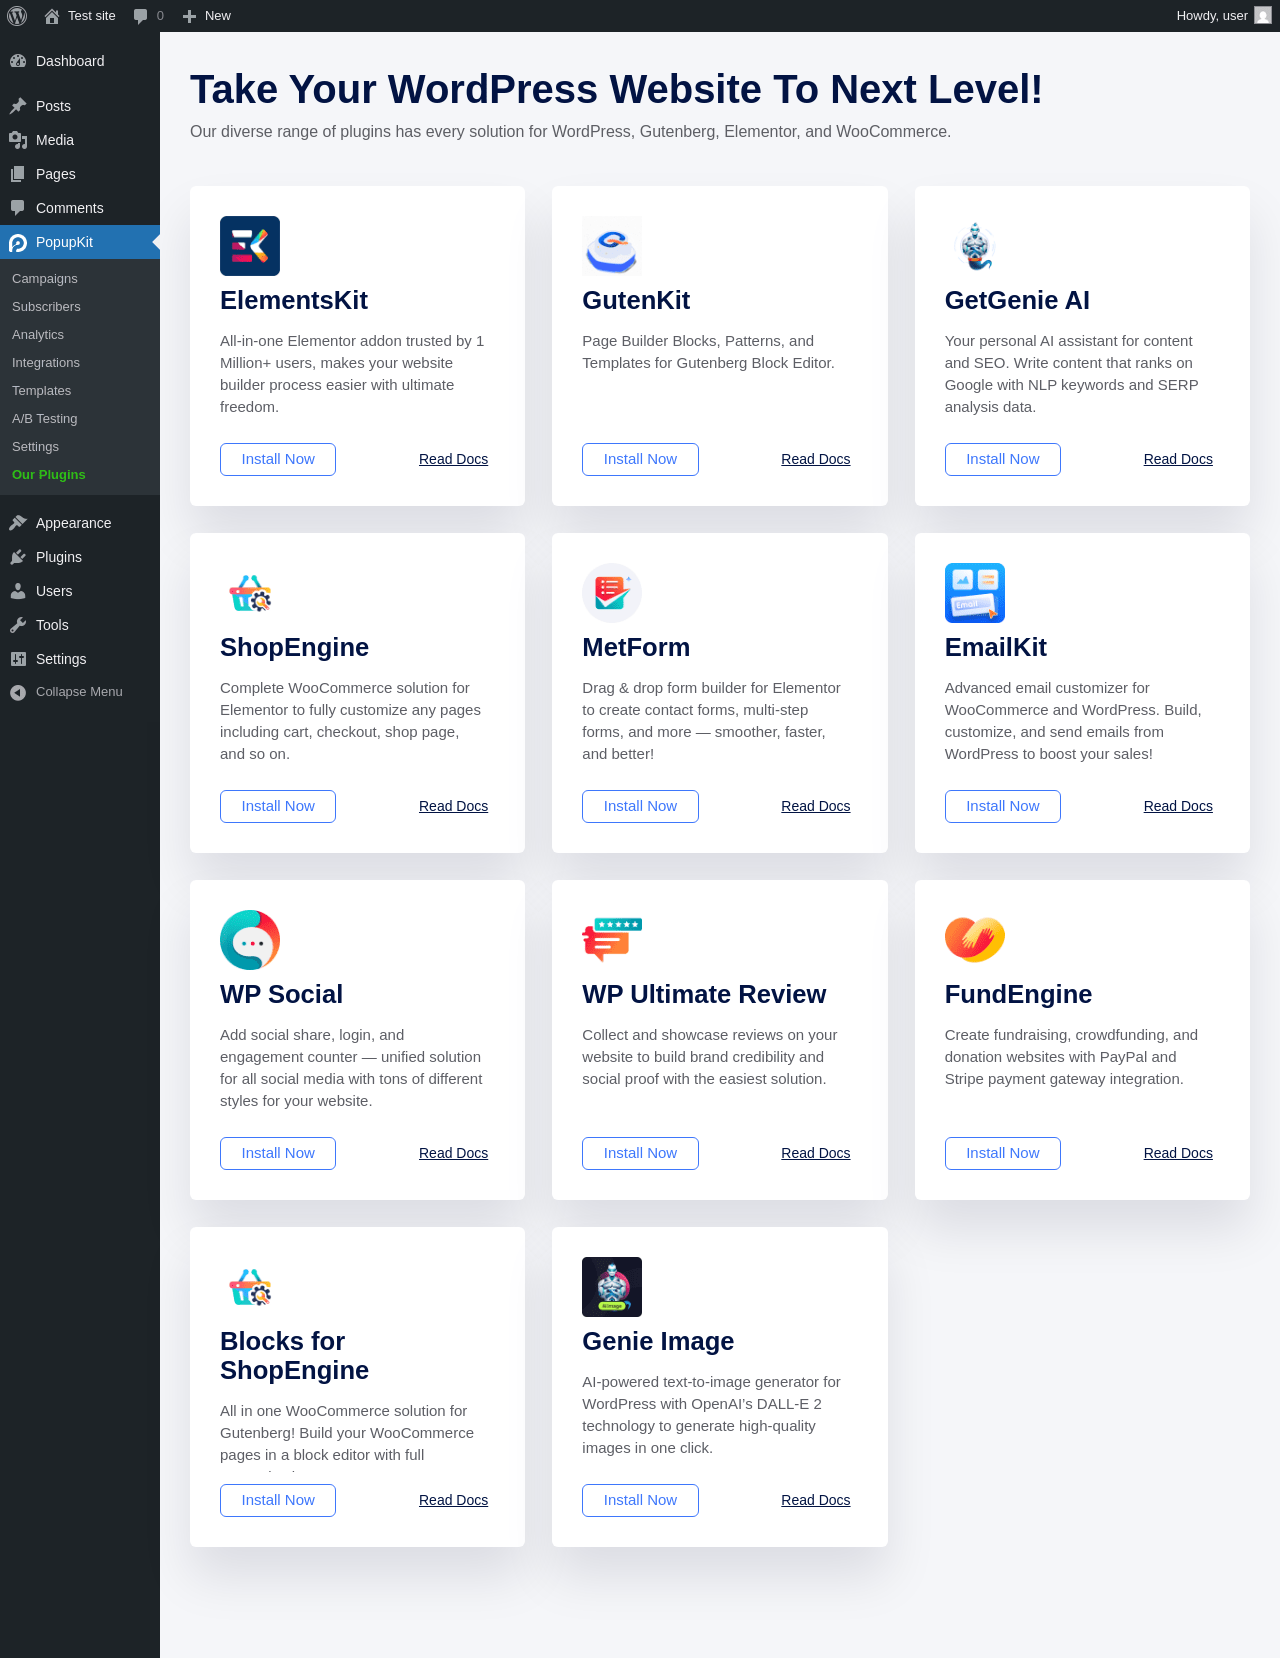Install the WP Social plugin
The height and width of the screenshot is (1658, 1280).
click(x=278, y=1153)
